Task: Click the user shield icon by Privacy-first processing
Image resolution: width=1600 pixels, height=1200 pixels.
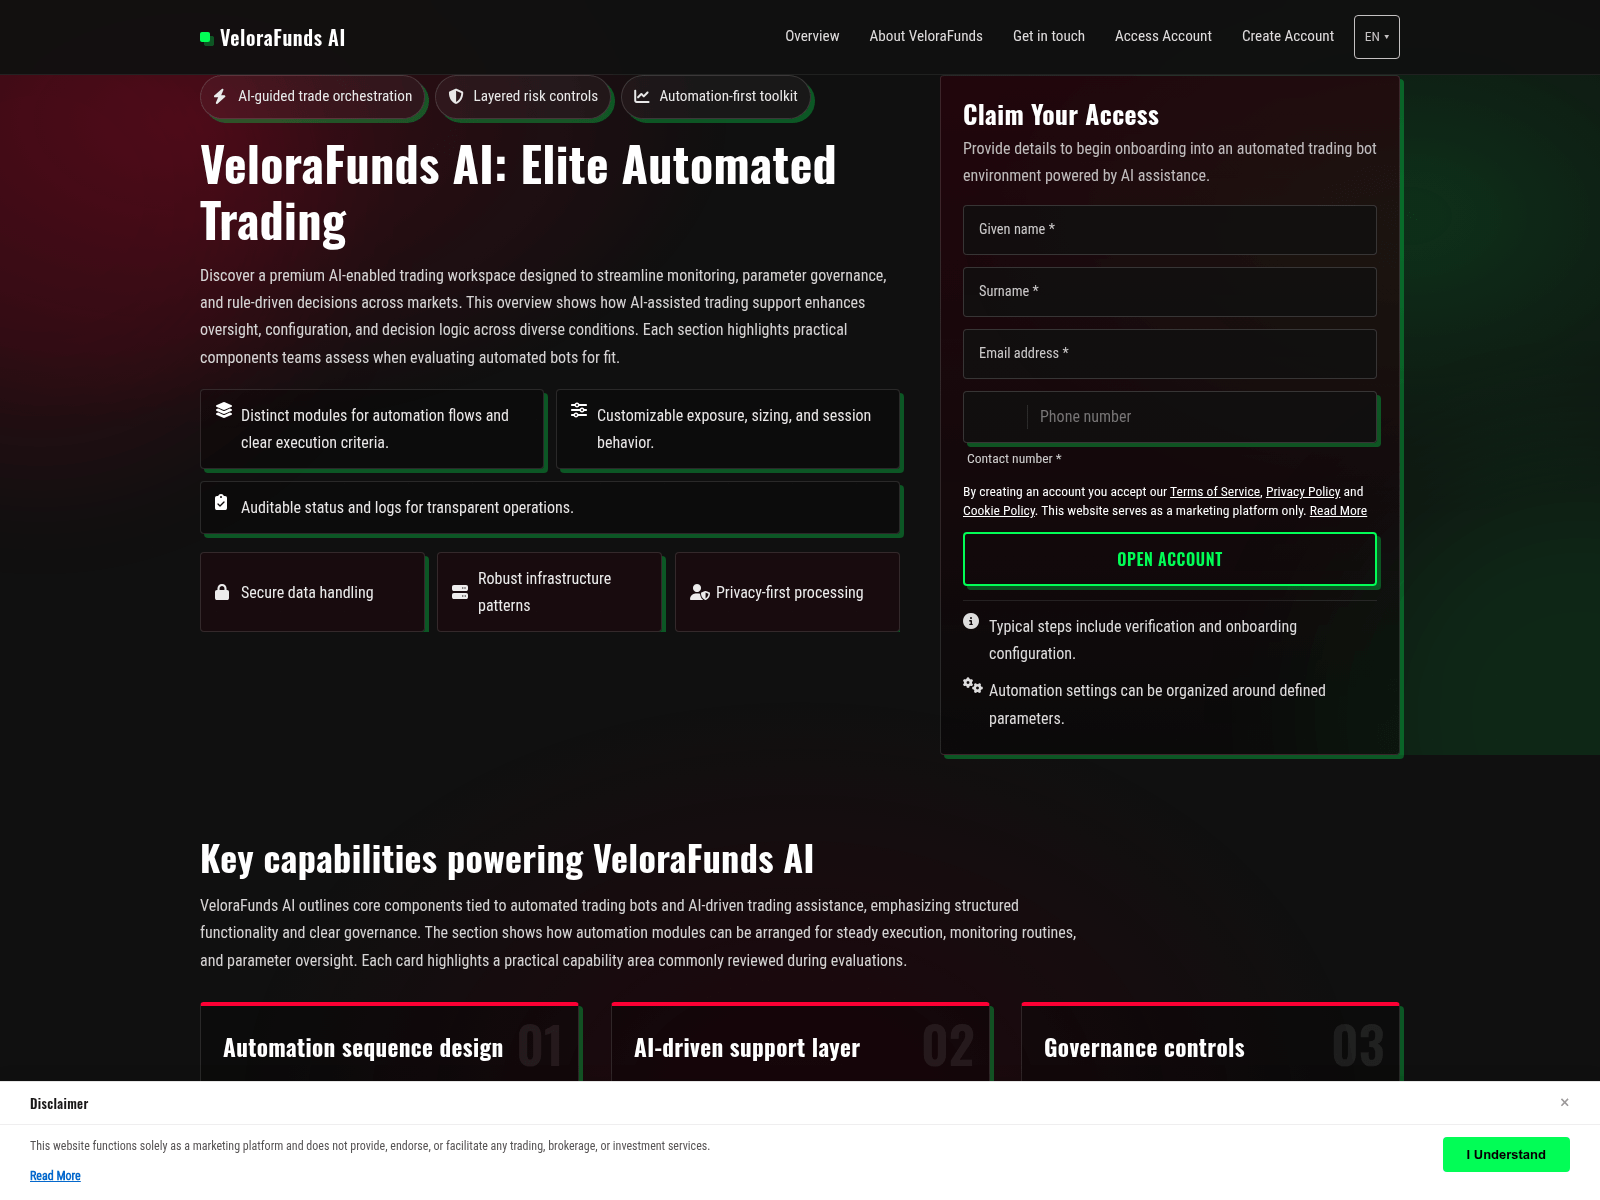Action: 699,593
